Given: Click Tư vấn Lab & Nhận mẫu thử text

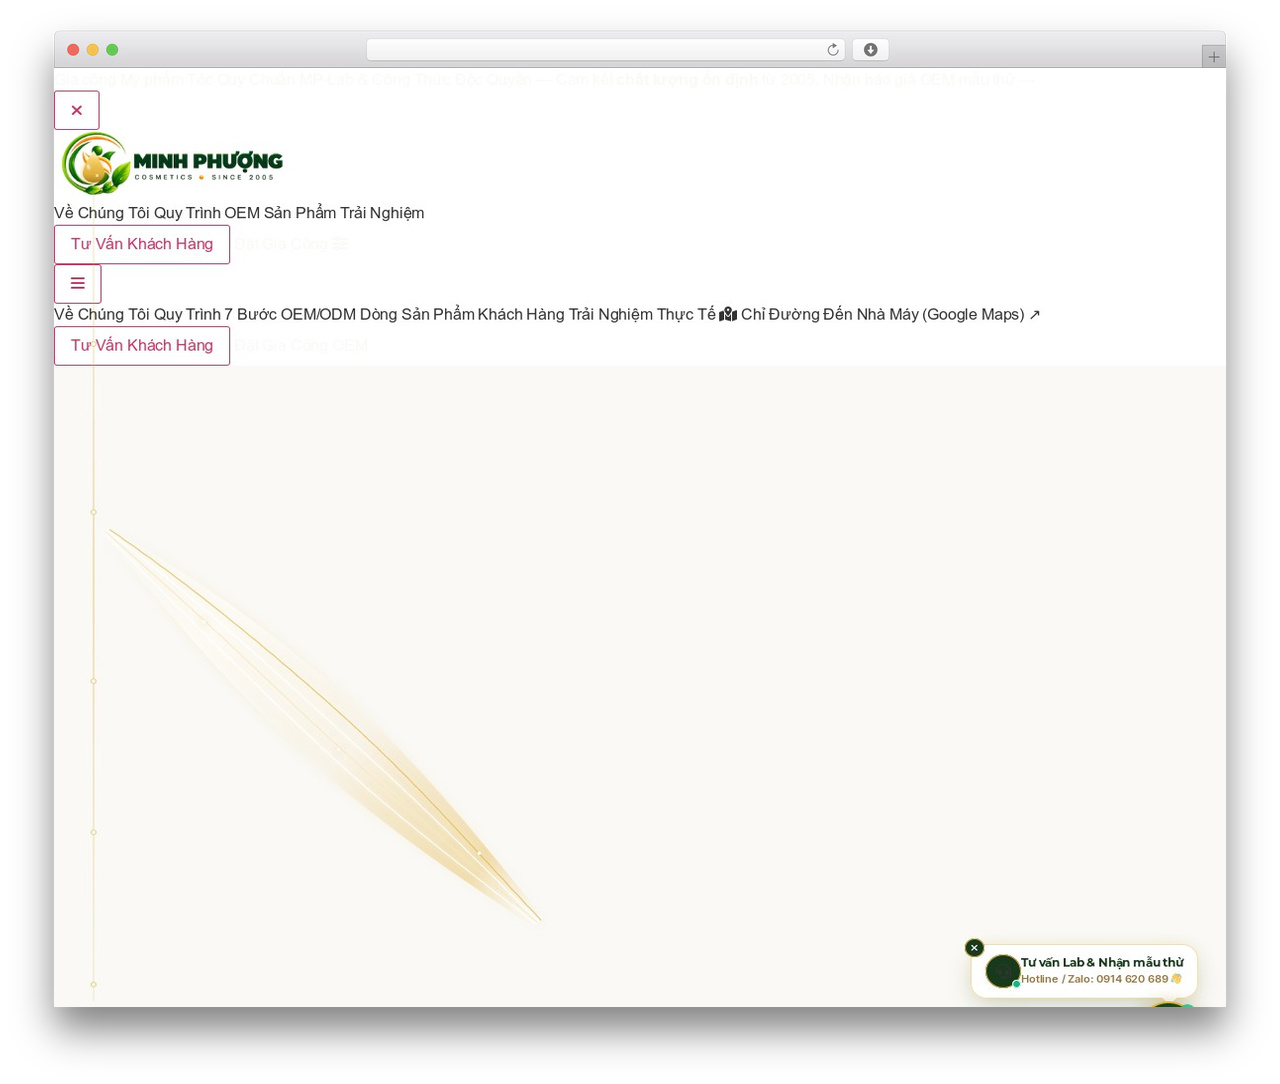Looking at the screenshot, I should [1102, 963].
